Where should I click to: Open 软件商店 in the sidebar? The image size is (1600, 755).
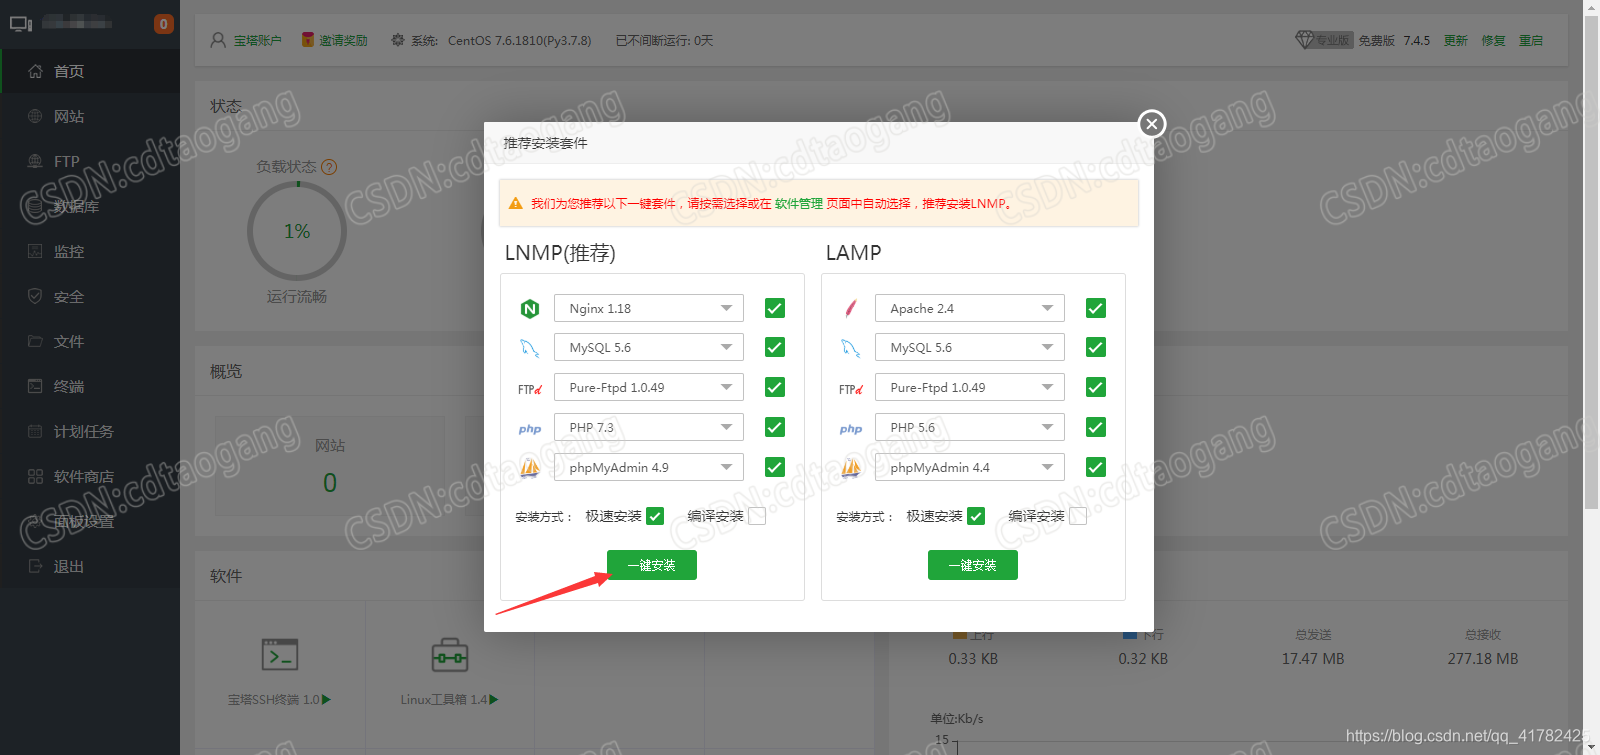(x=90, y=476)
